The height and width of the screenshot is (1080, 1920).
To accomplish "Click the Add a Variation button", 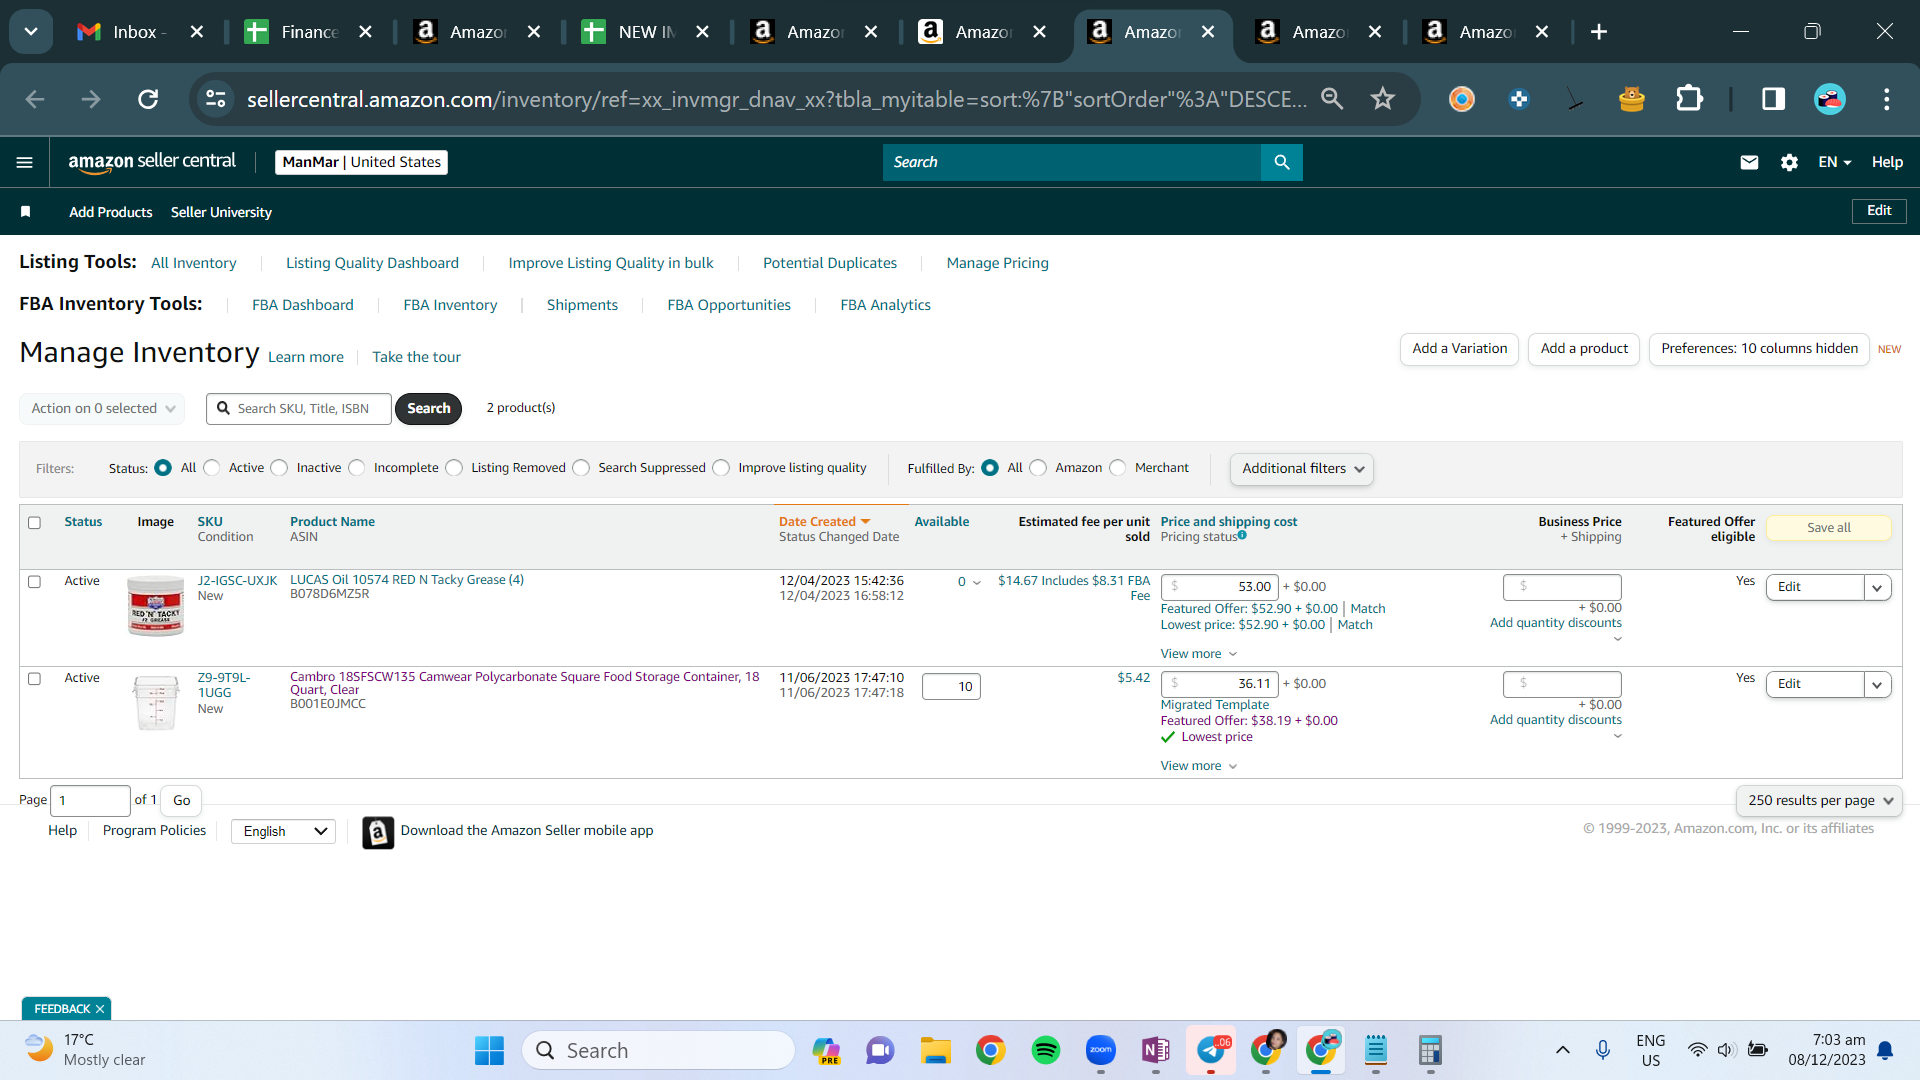I will [1460, 349].
